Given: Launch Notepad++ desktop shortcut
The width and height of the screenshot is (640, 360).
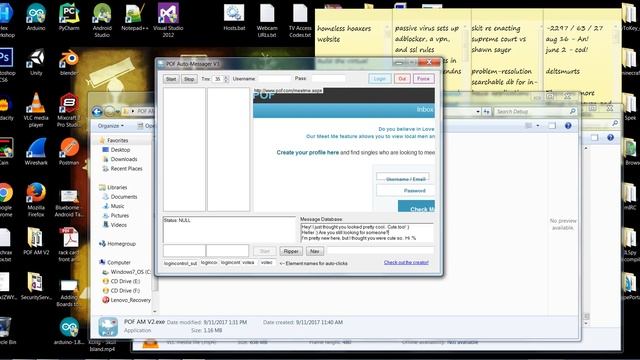Looking at the screenshot, I should (x=134, y=17).
